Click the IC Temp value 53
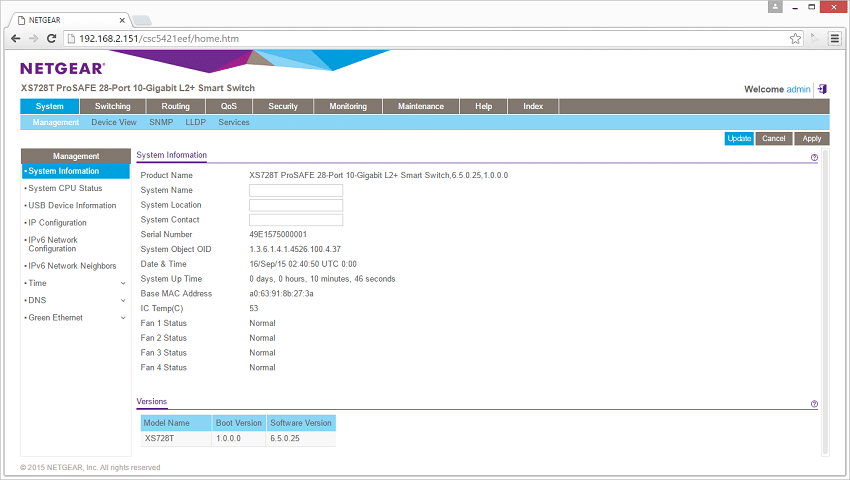850x480 pixels. pos(254,308)
